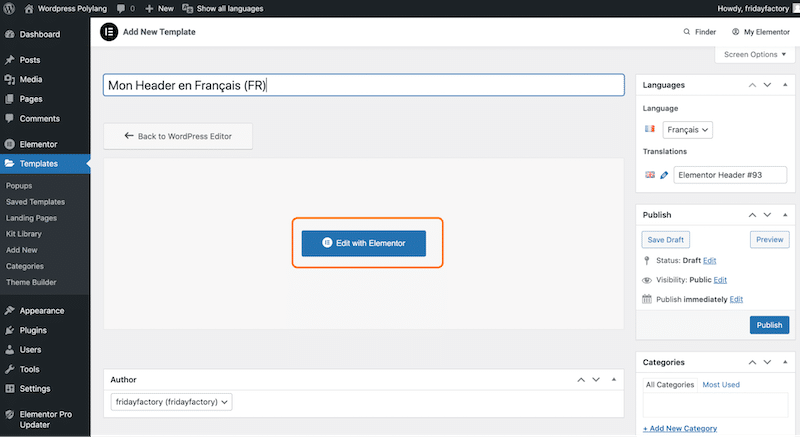The image size is (800, 437).
Task: Open Finder via its search icon
Action: pyautogui.click(x=687, y=32)
